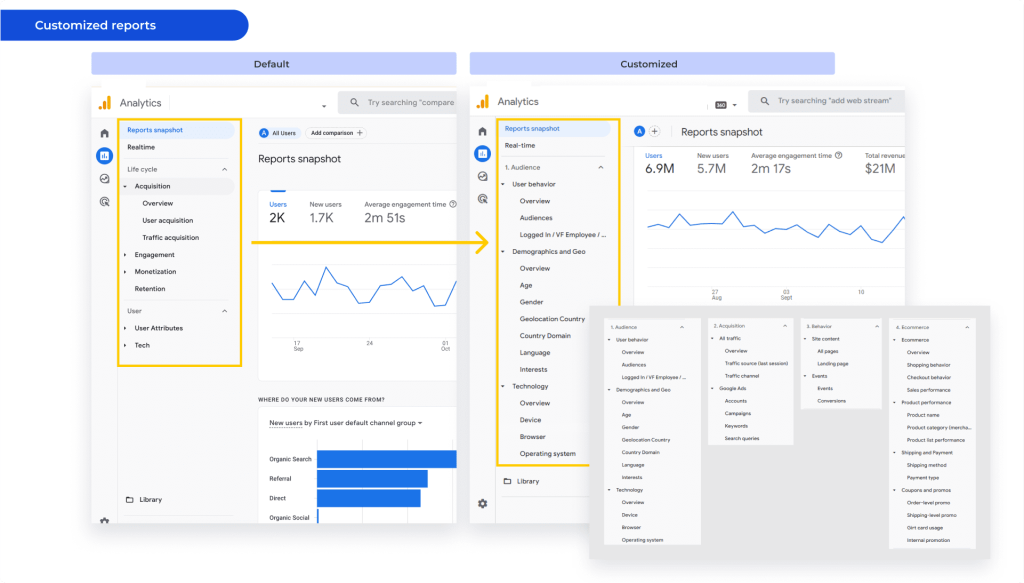
Task: Click Home icon in the Default Analytics sidebar
Action: tap(105, 133)
